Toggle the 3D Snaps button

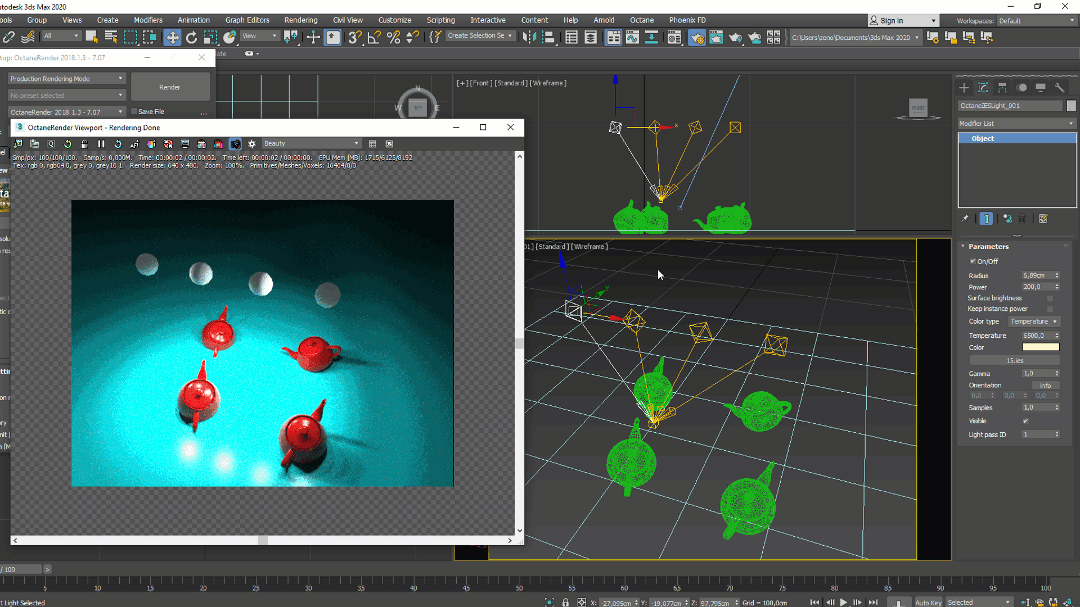click(x=355, y=37)
